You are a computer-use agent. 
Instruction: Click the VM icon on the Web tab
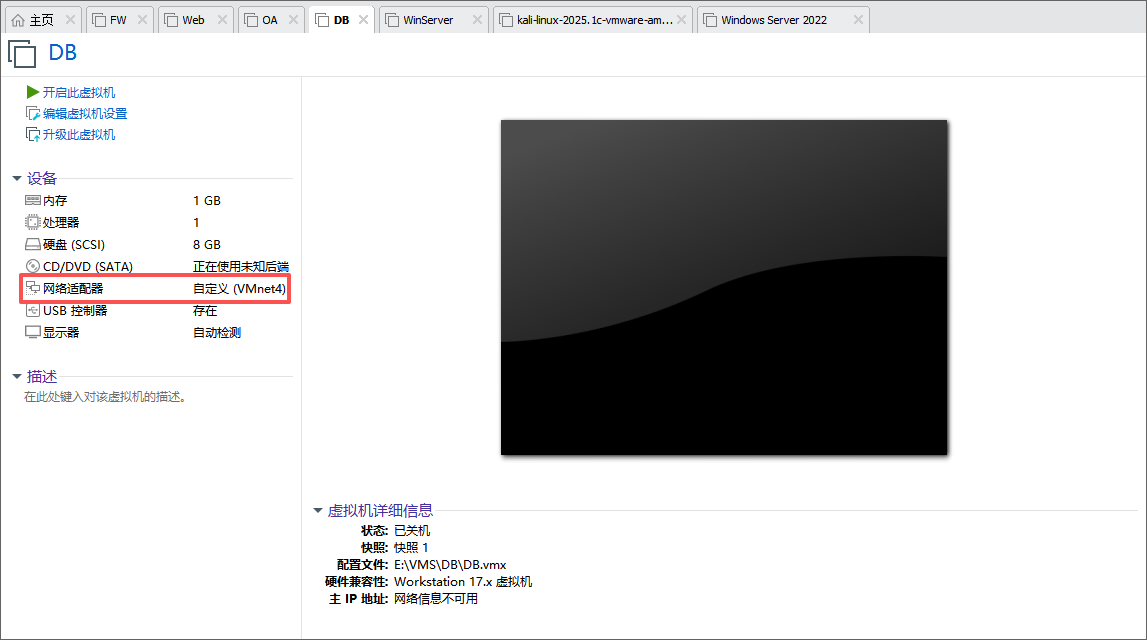pos(171,20)
